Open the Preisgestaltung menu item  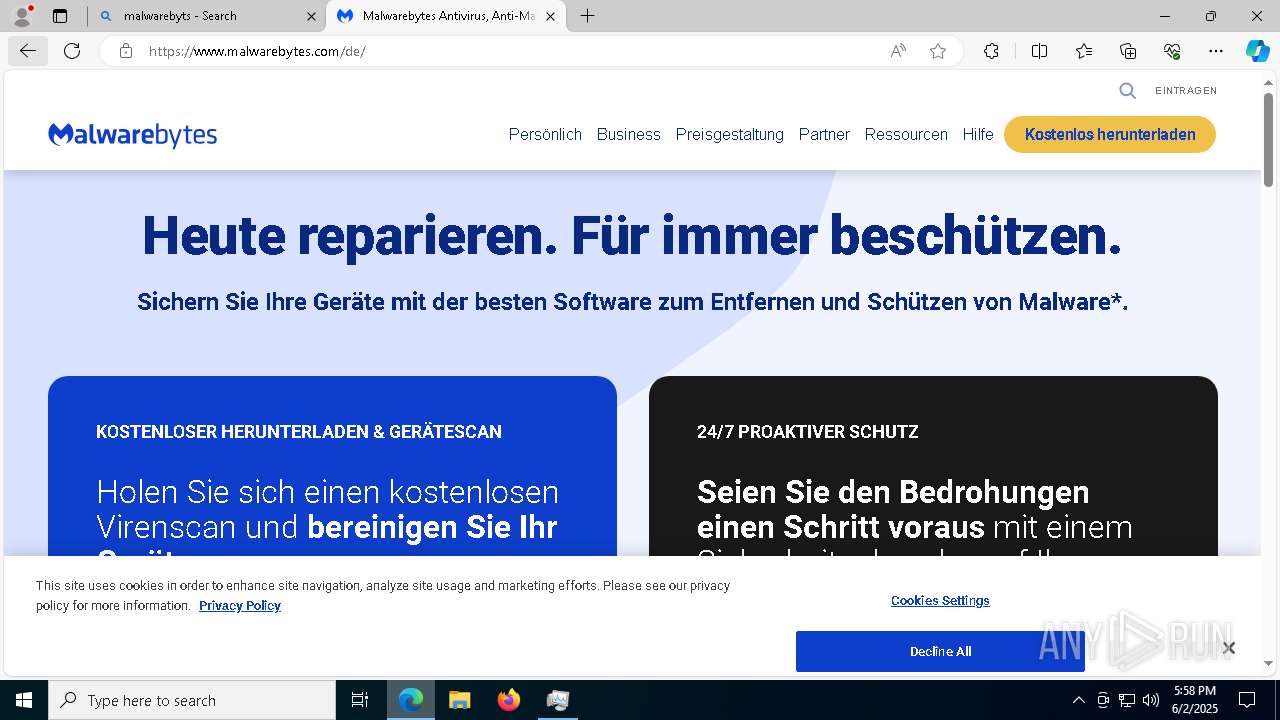pos(729,134)
